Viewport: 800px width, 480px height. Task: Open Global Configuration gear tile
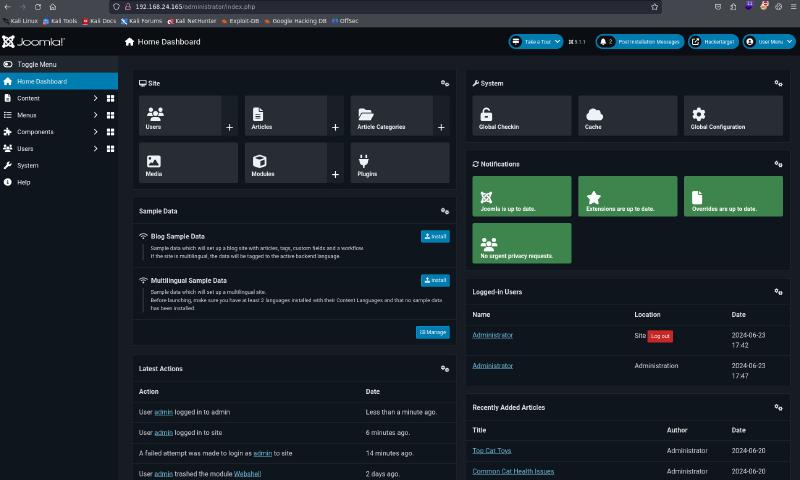(733, 115)
